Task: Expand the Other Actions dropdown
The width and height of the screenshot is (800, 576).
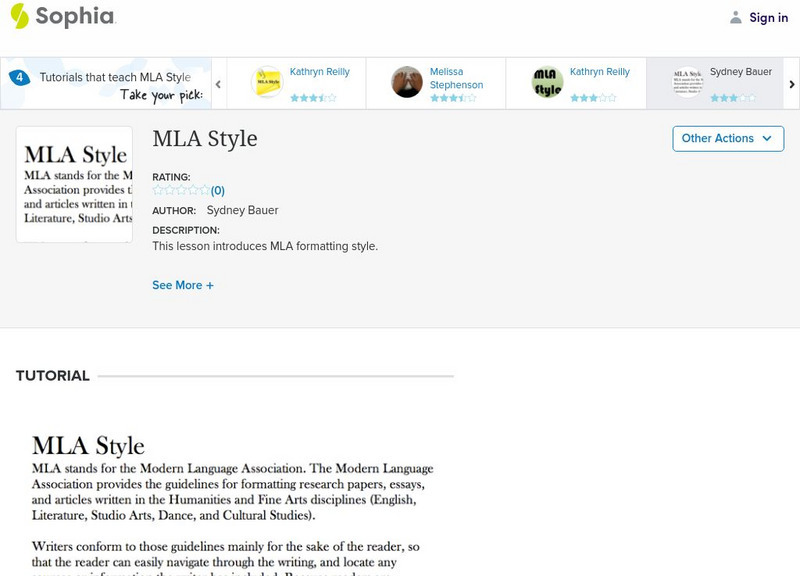Action: pos(728,139)
